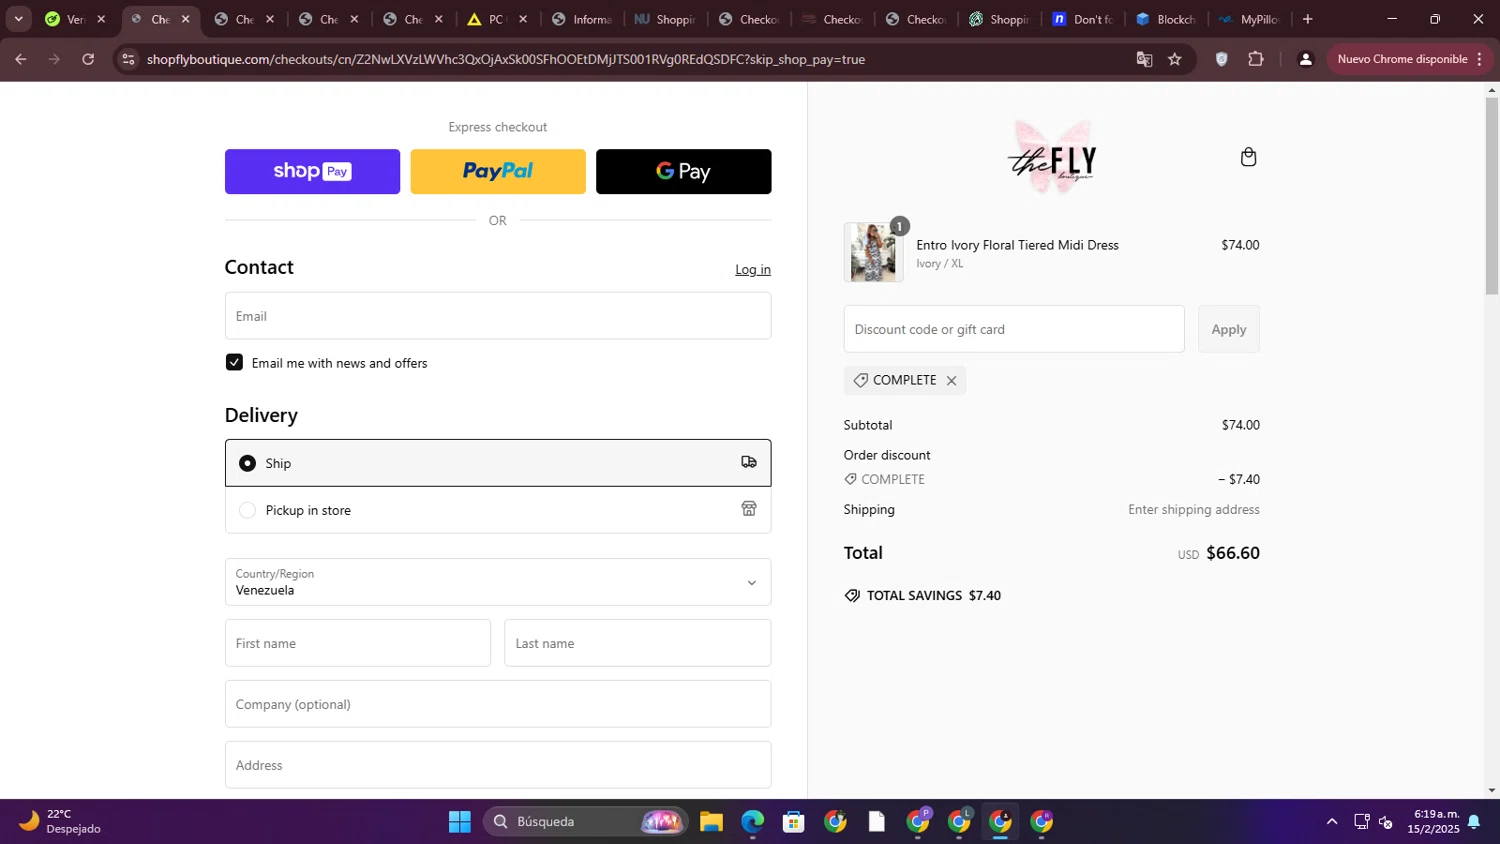The image size is (1500, 844).
Task: Open File Explorer from taskbar
Action: coord(711,822)
